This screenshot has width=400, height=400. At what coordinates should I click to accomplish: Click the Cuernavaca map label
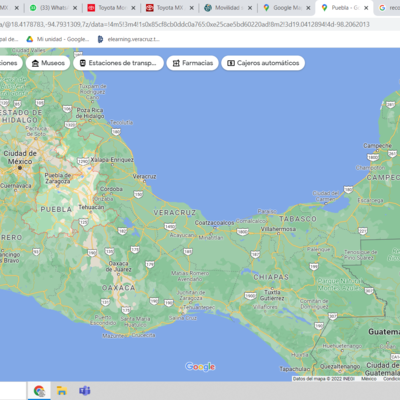pos(16,186)
